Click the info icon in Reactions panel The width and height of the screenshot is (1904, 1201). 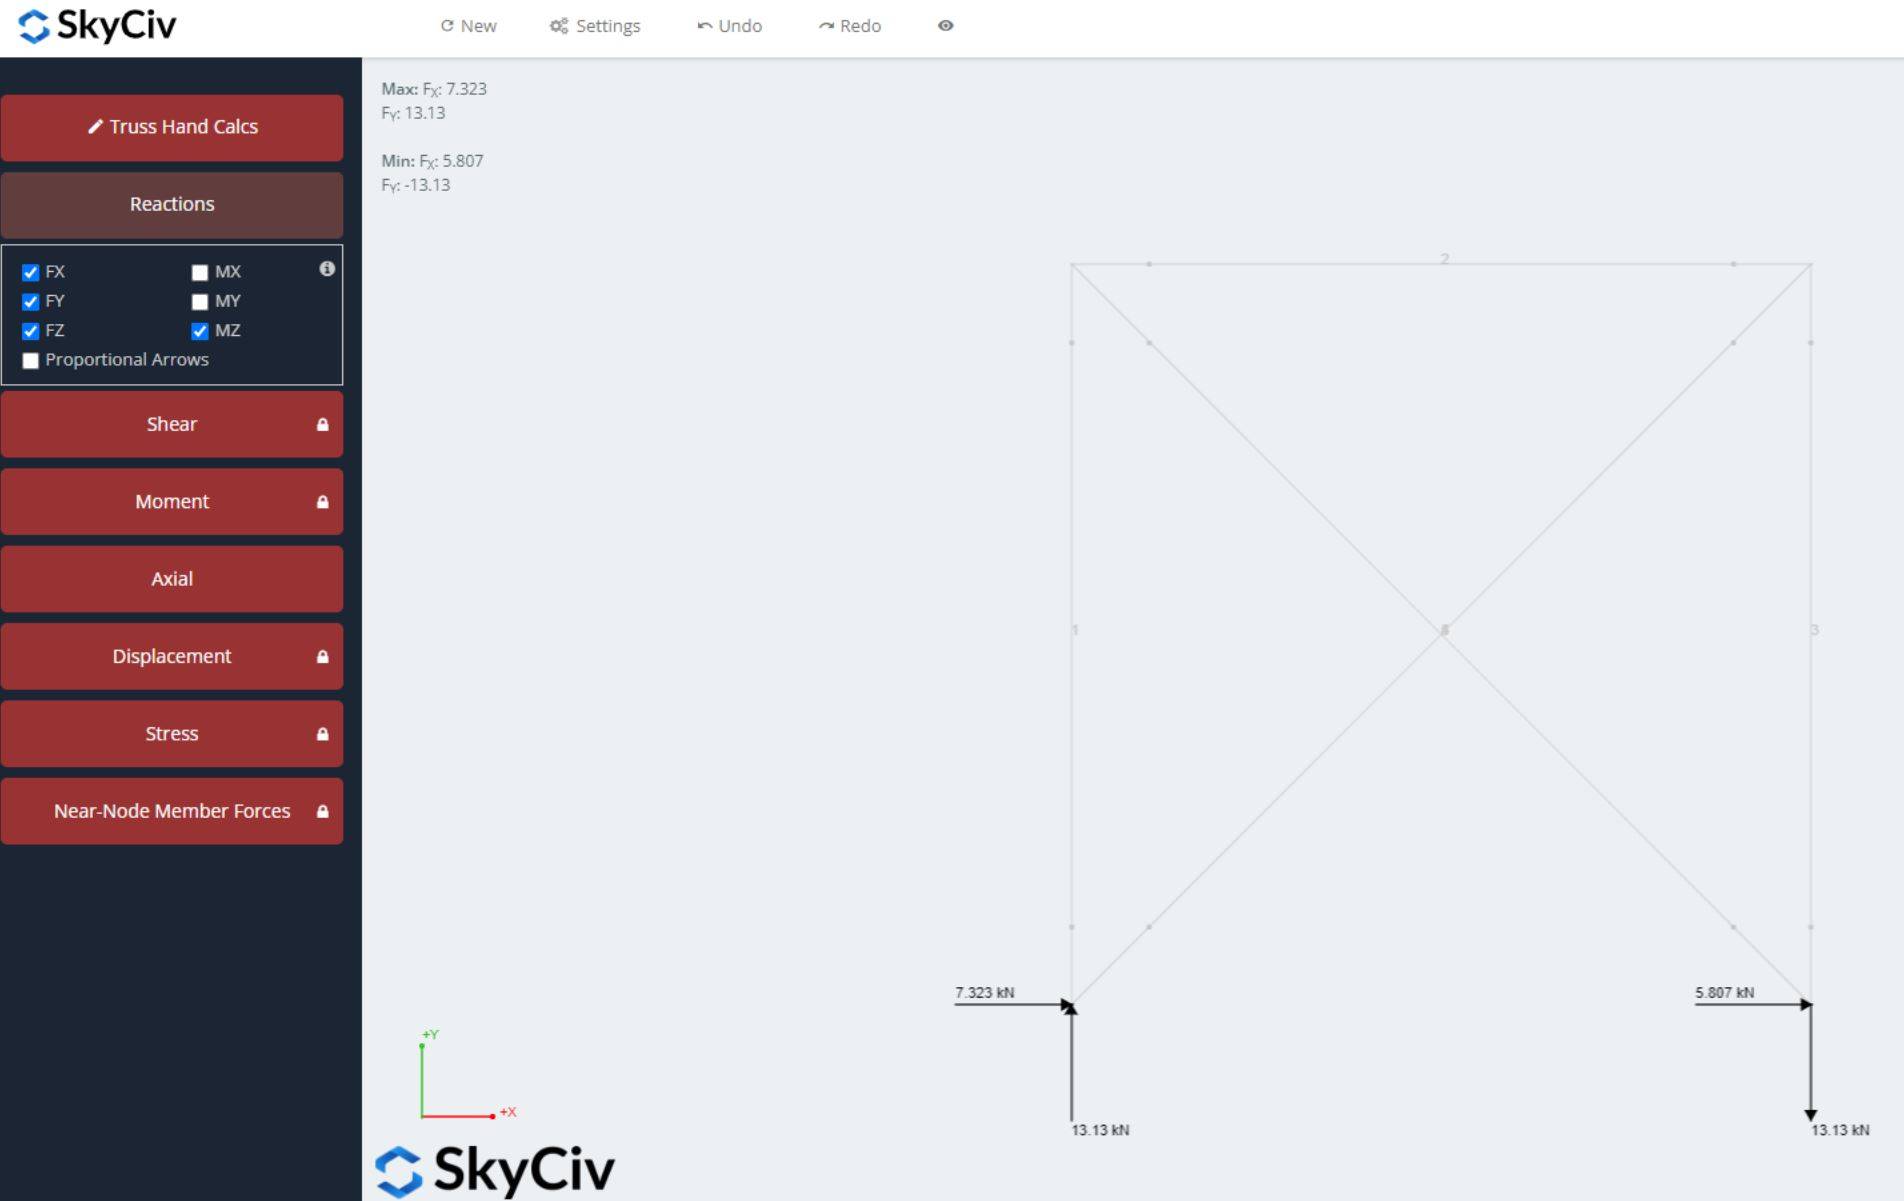point(327,269)
